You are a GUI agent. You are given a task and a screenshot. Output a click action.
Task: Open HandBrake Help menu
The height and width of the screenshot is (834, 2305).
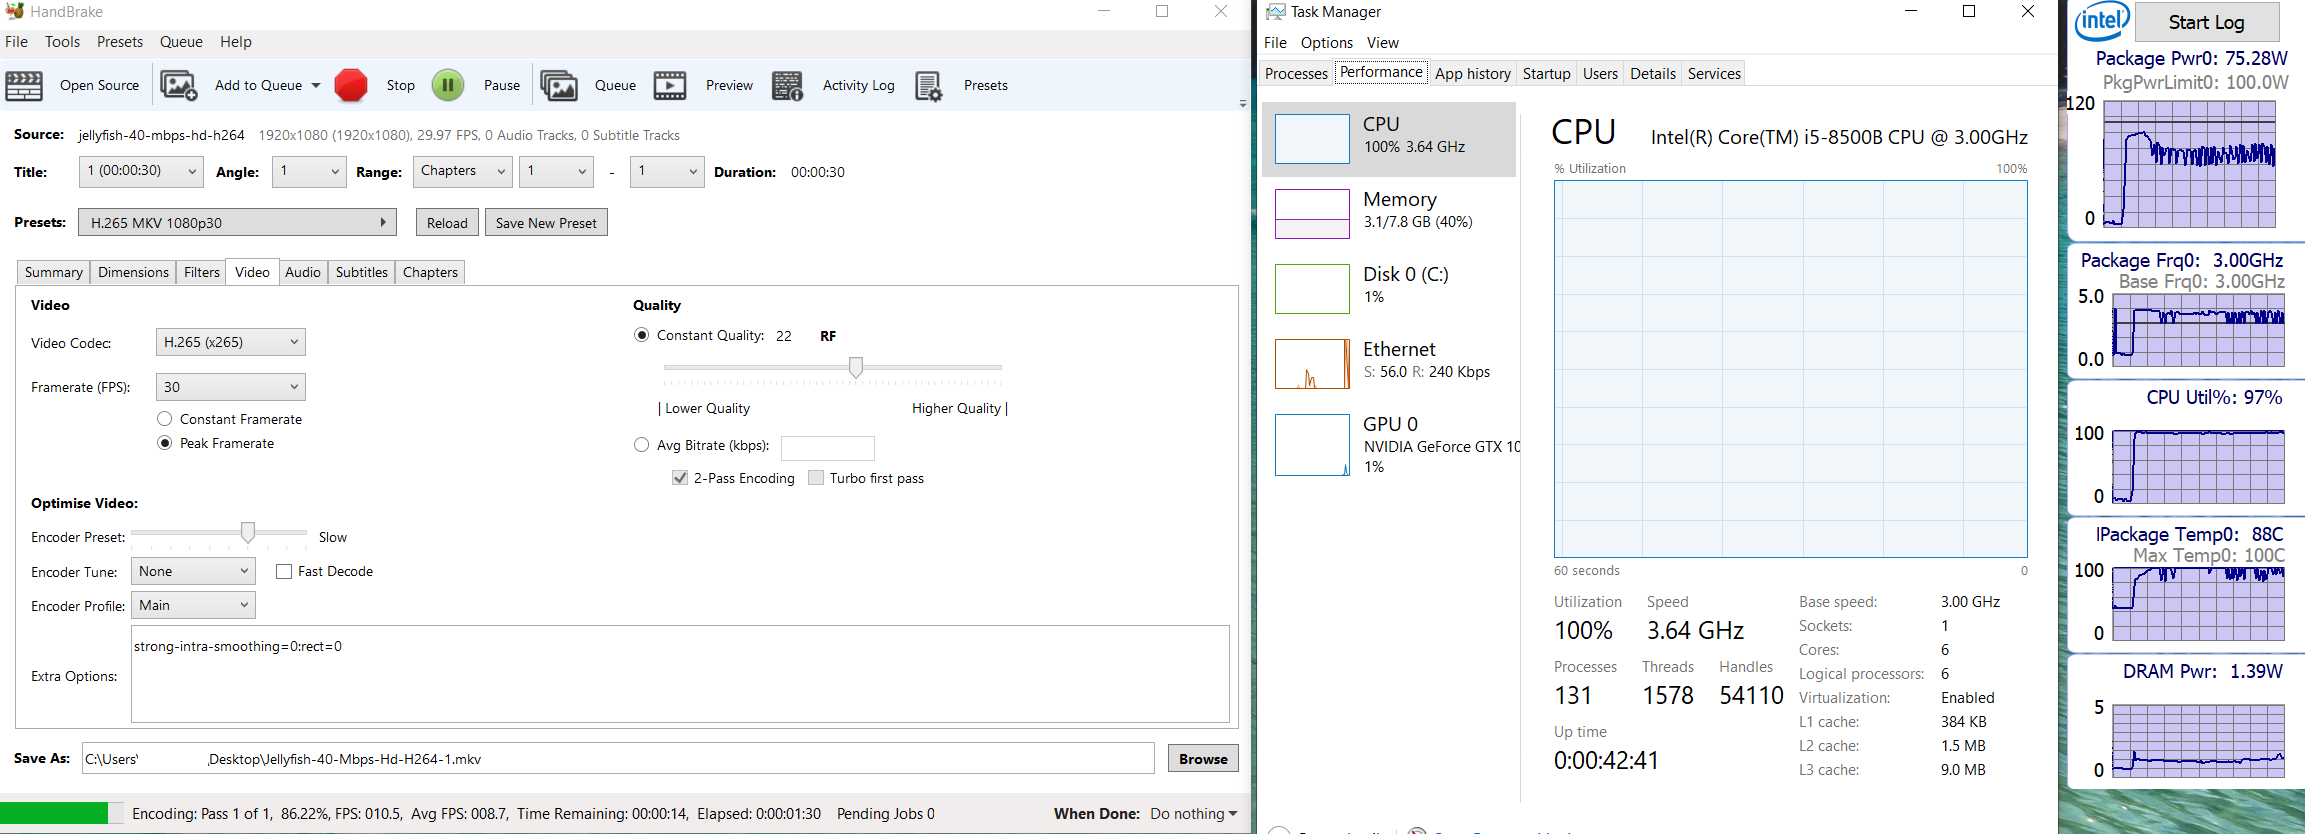(x=236, y=42)
